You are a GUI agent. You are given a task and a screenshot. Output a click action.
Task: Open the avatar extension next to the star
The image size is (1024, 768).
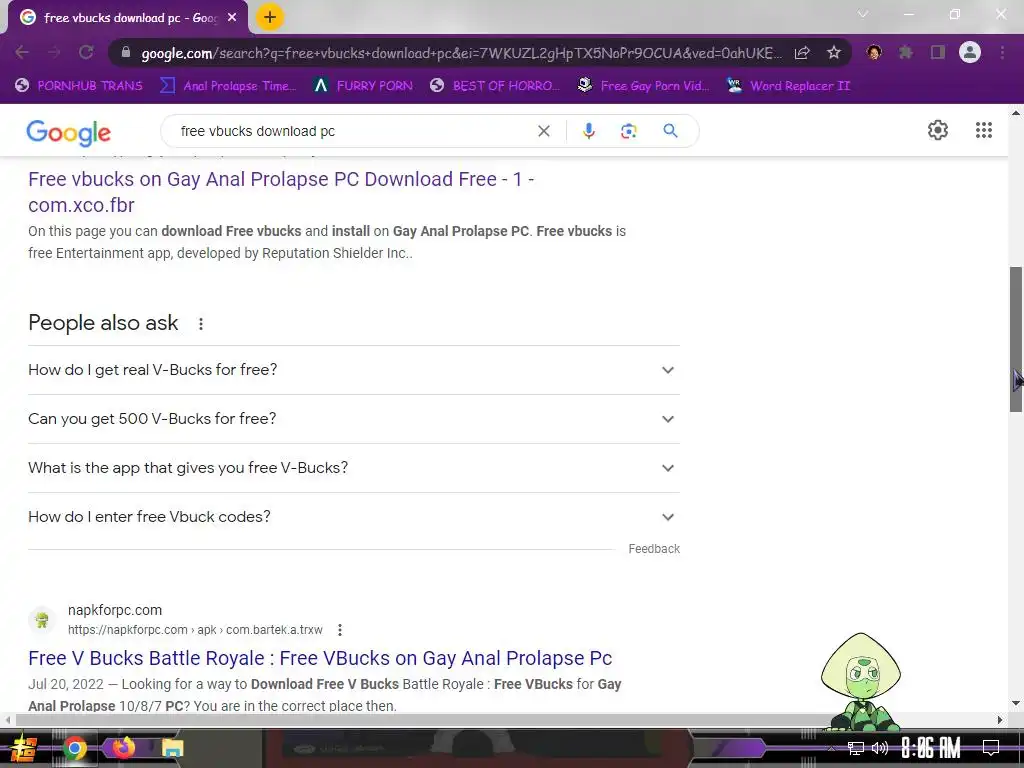(874, 52)
